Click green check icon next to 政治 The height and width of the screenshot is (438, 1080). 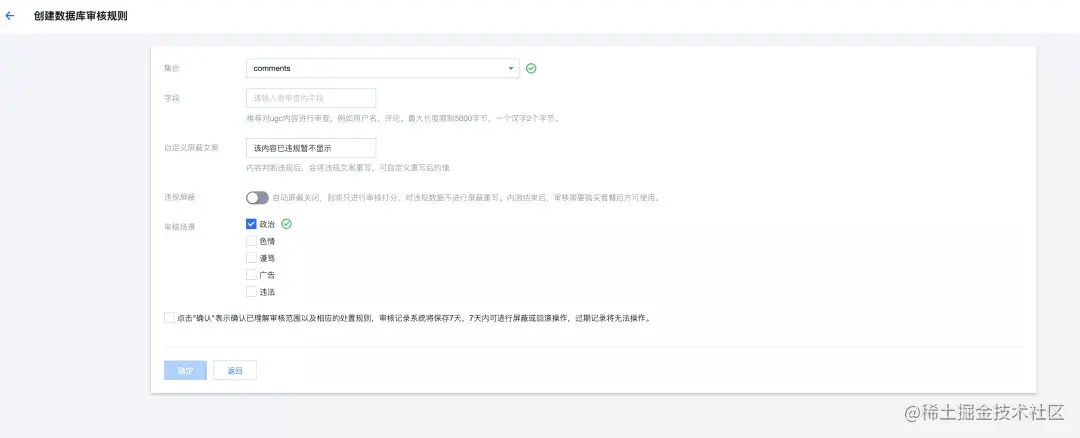[x=287, y=224]
